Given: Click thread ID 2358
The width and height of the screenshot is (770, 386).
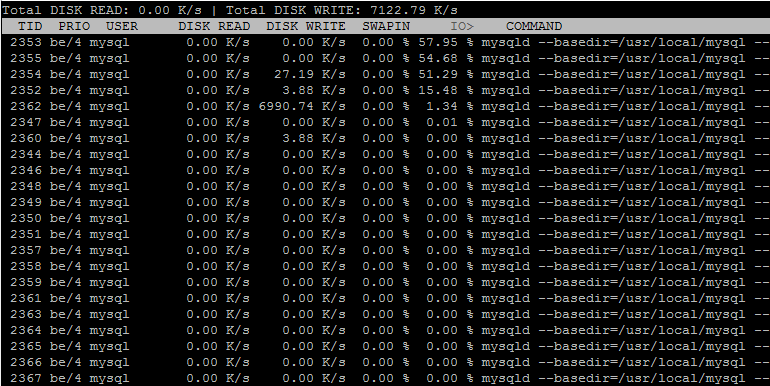Looking at the screenshot, I should [x=26, y=266].
